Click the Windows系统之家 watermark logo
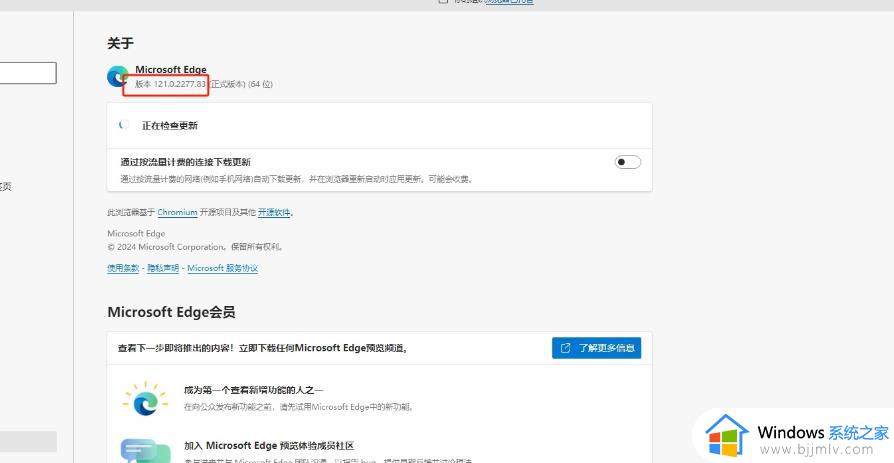The height and width of the screenshot is (463, 894). [728, 438]
